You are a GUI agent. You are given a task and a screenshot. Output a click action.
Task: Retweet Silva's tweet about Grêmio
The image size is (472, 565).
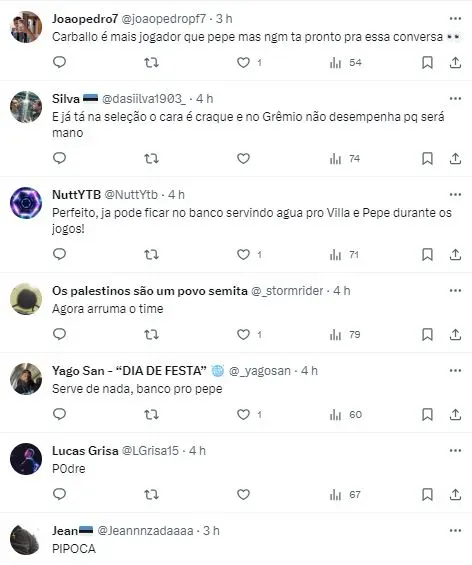151,159
